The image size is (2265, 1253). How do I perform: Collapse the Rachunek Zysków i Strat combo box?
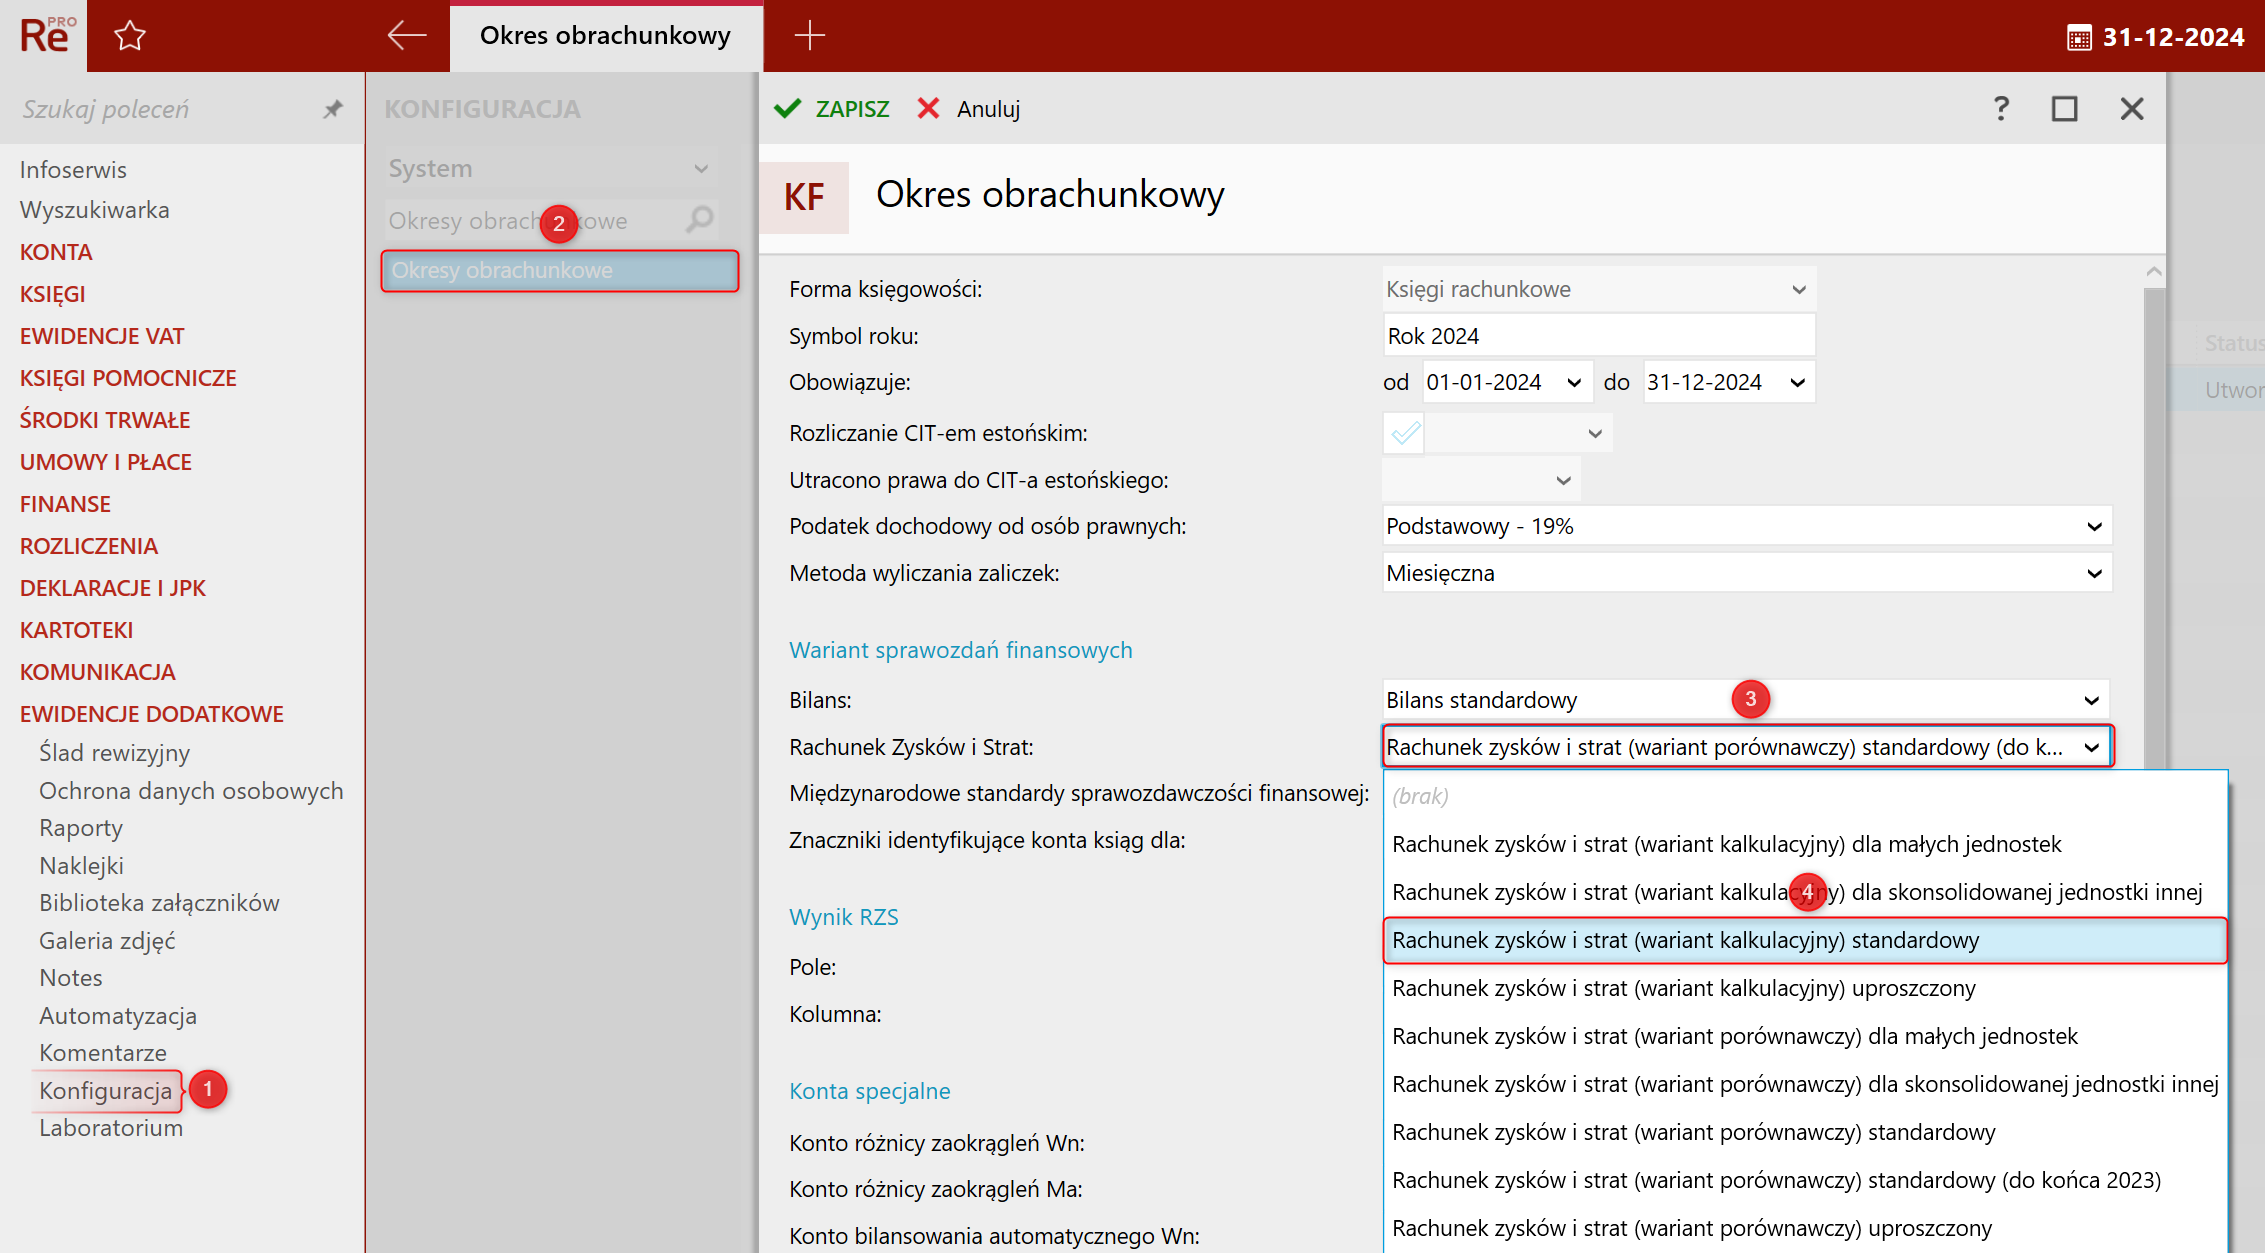click(2091, 747)
